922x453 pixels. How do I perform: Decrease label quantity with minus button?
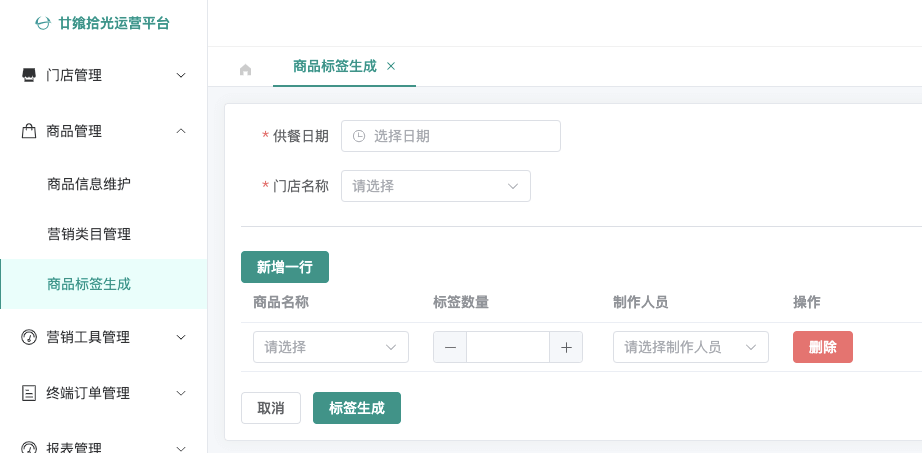pyautogui.click(x=450, y=347)
